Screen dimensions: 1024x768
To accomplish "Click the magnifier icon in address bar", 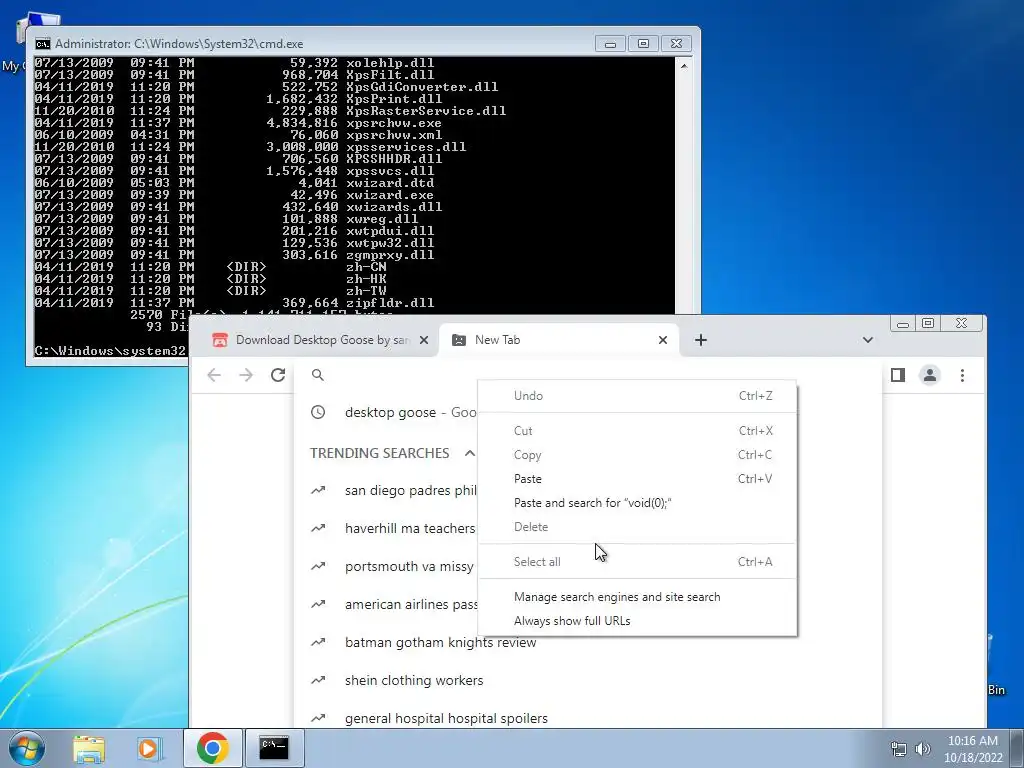I will click(x=317, y=375).
